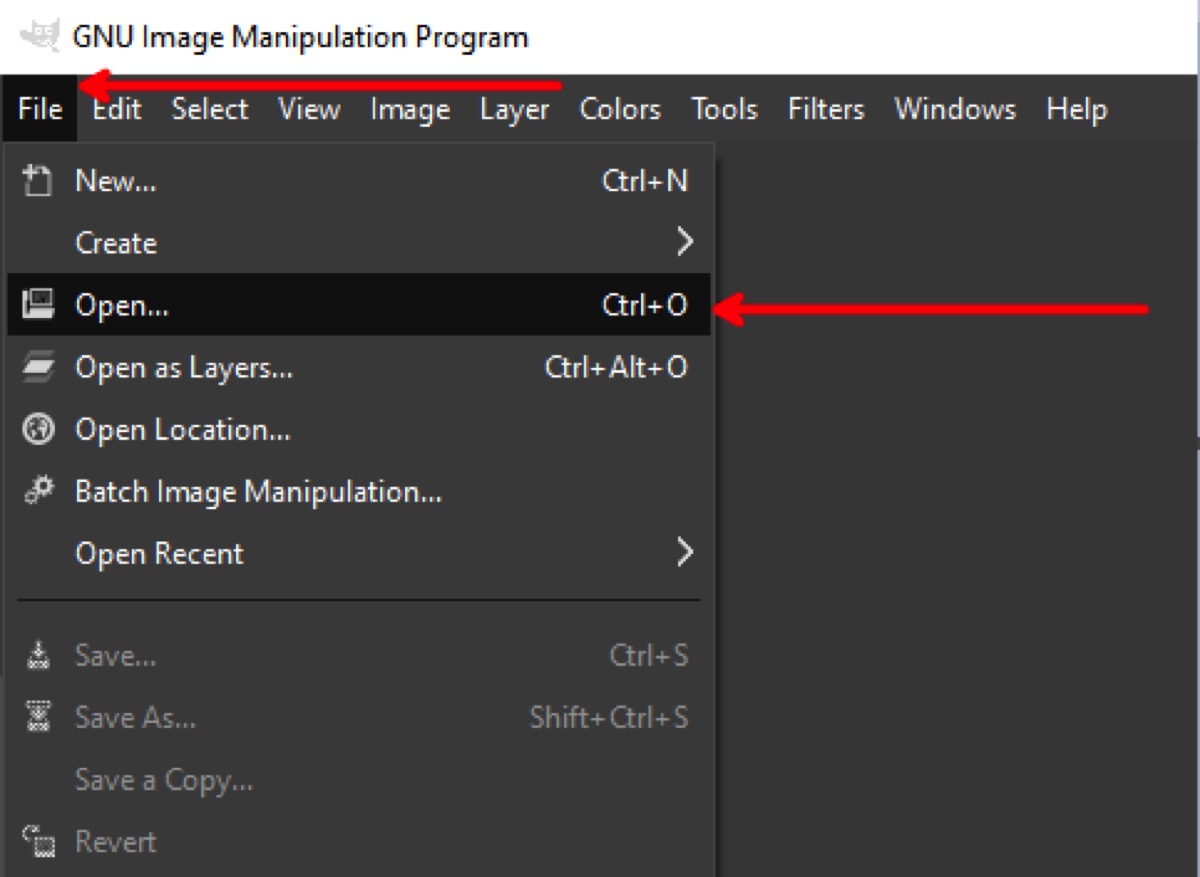The width and height of the screenshot is (1200, 877).
Task: Expand the Open Recent submenu arrow
Action: coord(684,552)
